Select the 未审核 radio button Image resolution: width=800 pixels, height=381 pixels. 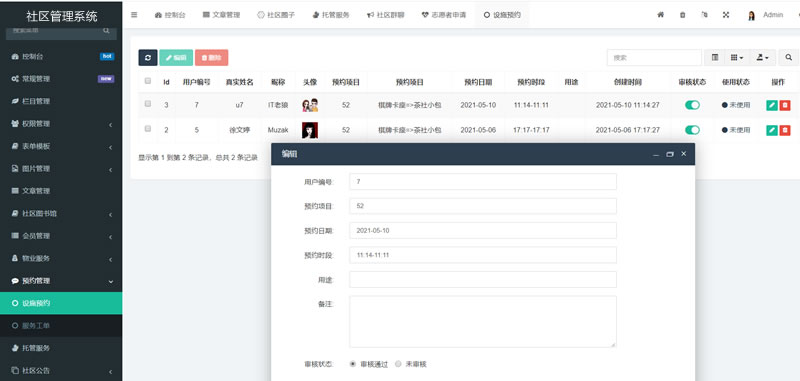pyautogui.click(x=398, y=364)
